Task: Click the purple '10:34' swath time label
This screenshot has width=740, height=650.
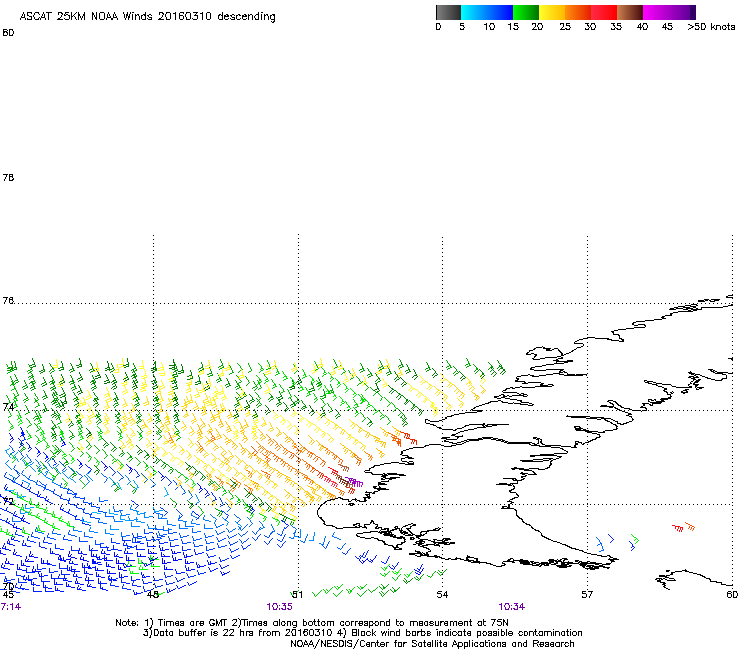Action: pos(512,607)
